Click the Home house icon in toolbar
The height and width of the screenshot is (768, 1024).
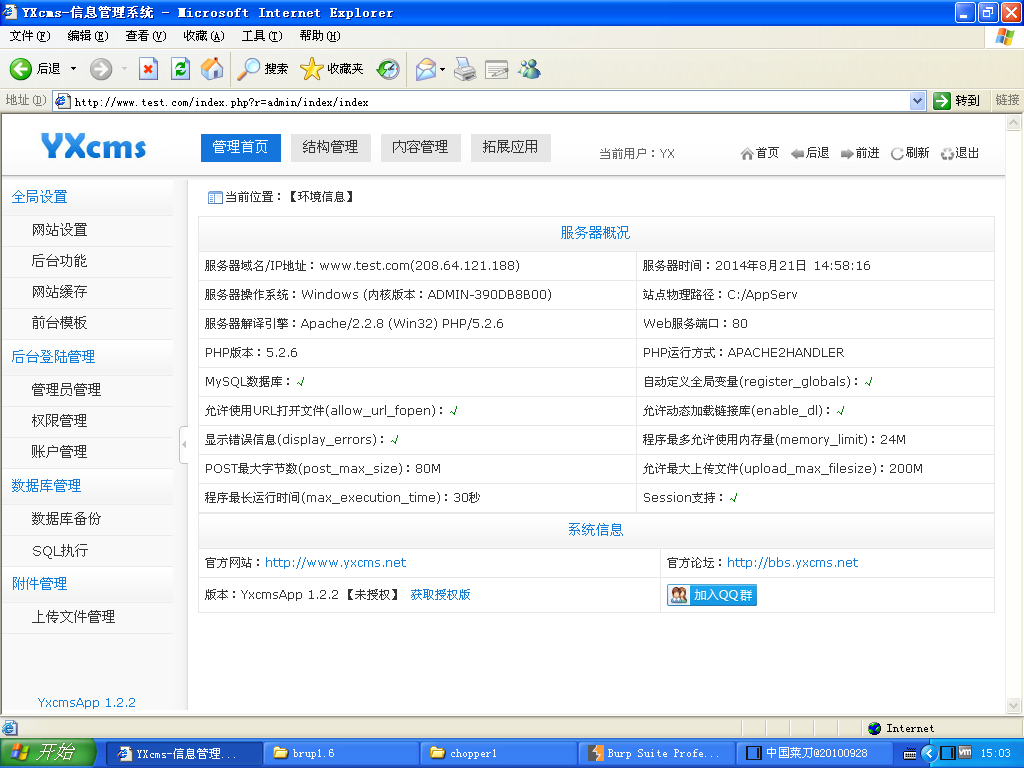pos(212,69)
